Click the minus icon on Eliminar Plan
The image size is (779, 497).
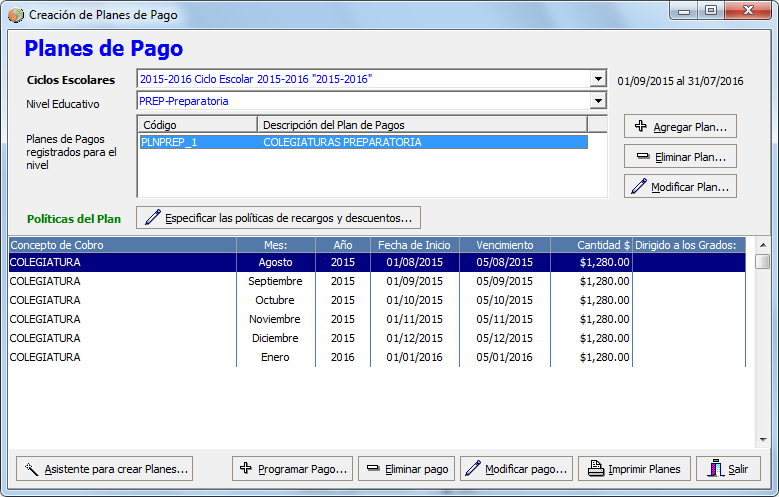click(642, 157)
